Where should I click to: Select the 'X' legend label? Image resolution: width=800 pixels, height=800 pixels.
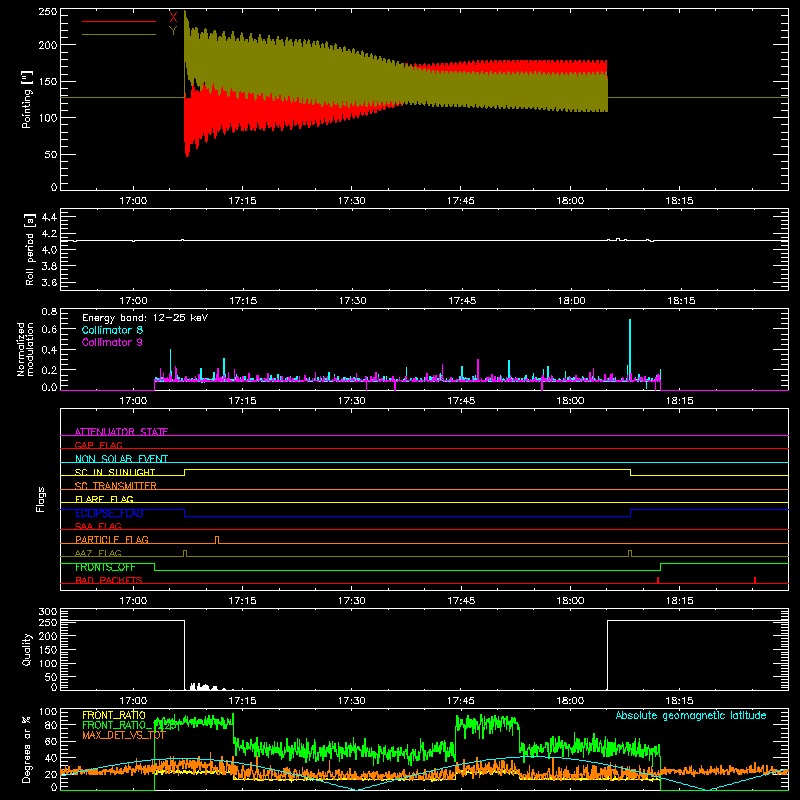point(173,18)
